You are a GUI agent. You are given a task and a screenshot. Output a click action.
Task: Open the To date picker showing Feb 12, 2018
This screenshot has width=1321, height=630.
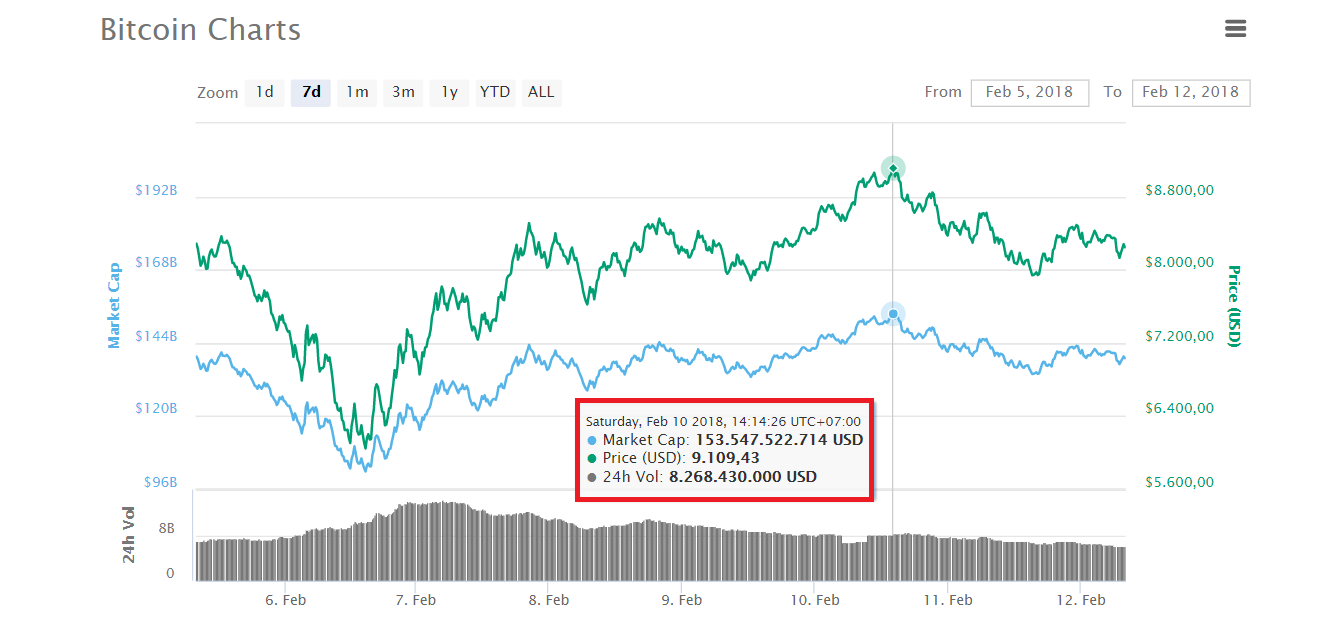point(1190,92)
